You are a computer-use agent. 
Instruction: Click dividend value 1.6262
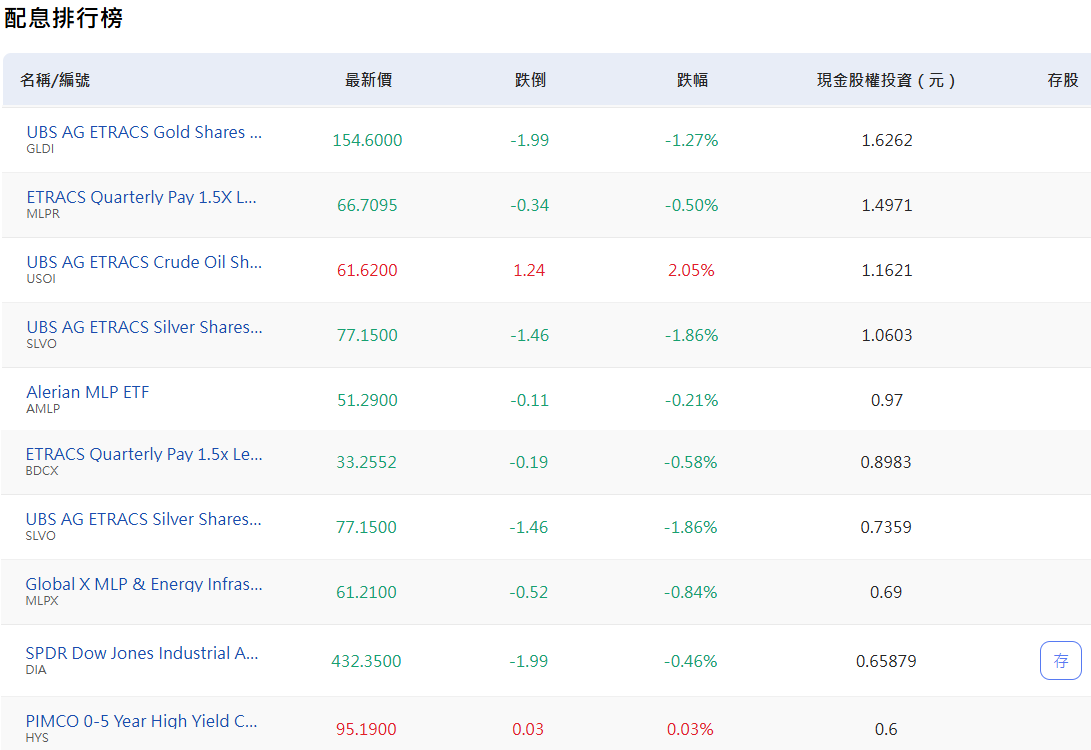coord(887,141)
